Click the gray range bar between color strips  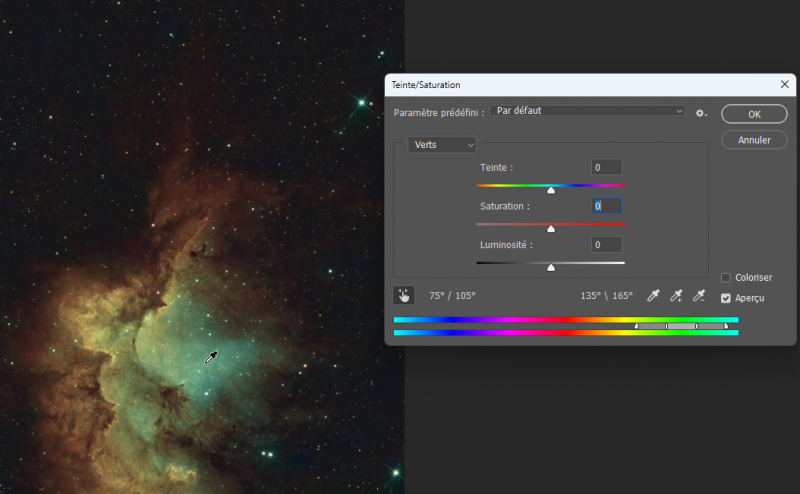(x=682, y=326)
